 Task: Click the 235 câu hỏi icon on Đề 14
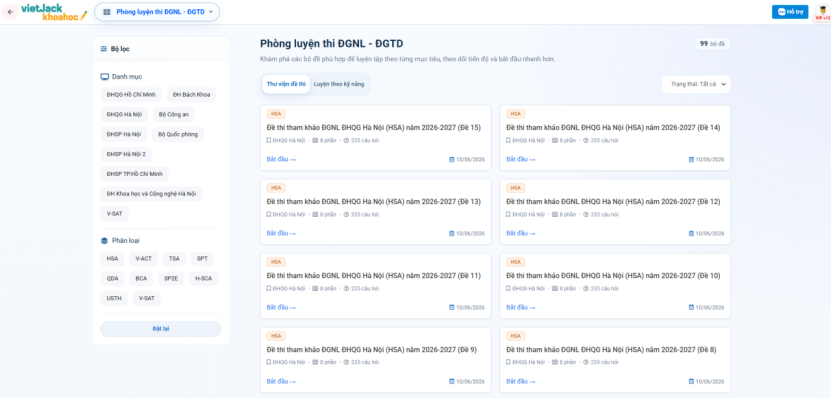click(586, 141)
